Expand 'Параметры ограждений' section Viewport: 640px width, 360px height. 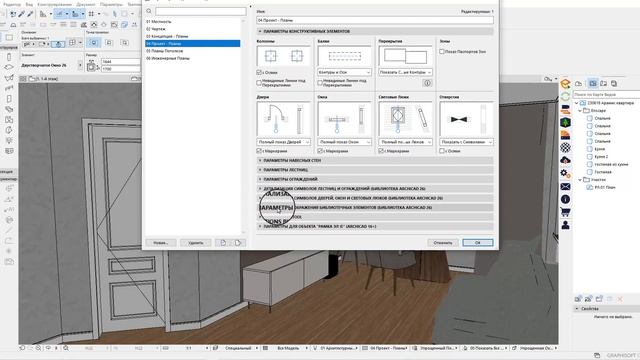[x=375, y=179]
